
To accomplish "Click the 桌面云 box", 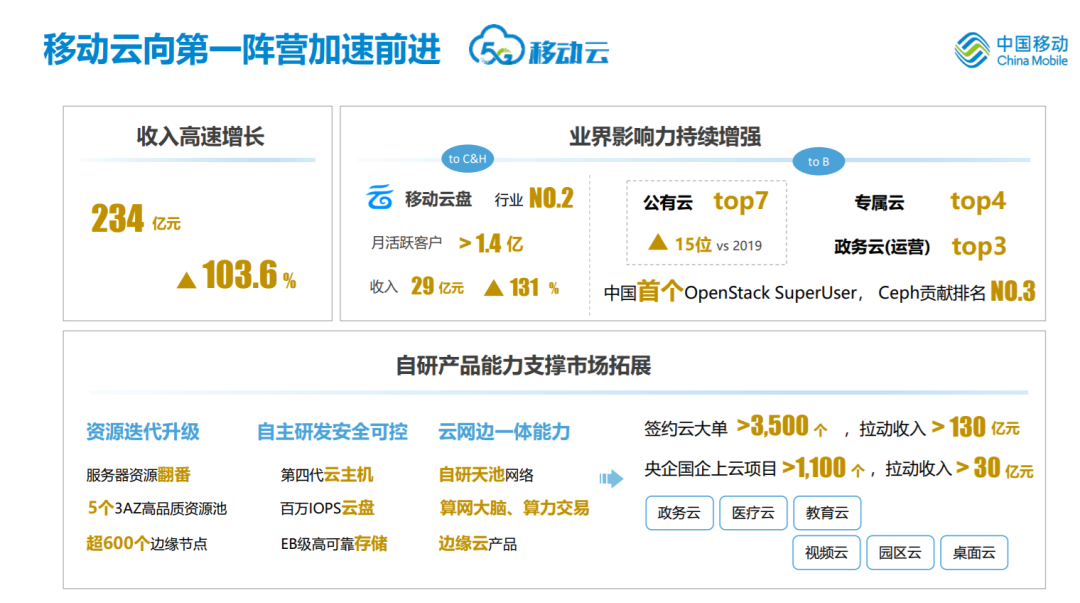I will click(x=974, y=553).
